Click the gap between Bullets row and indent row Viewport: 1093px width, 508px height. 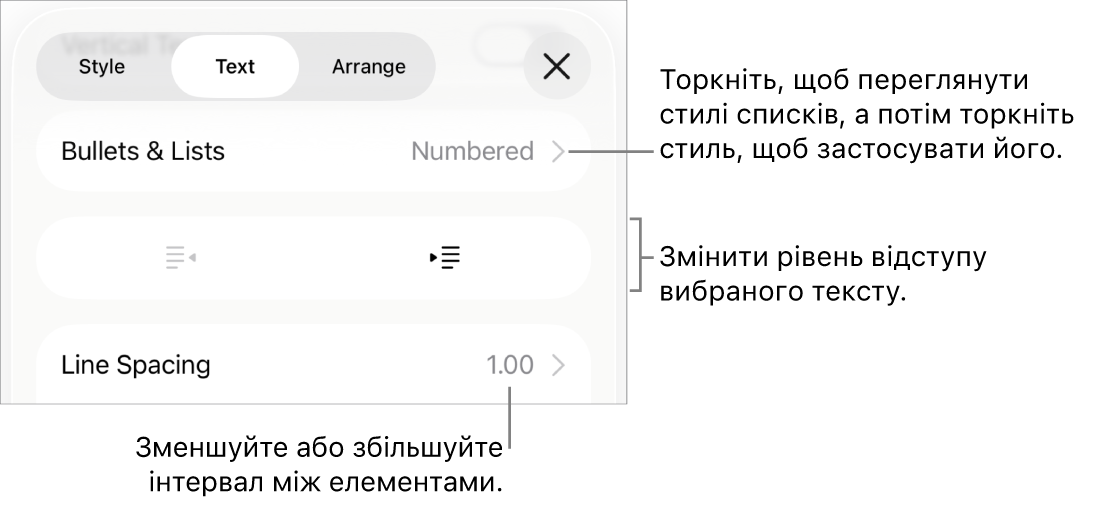click(x=313, y=204)
